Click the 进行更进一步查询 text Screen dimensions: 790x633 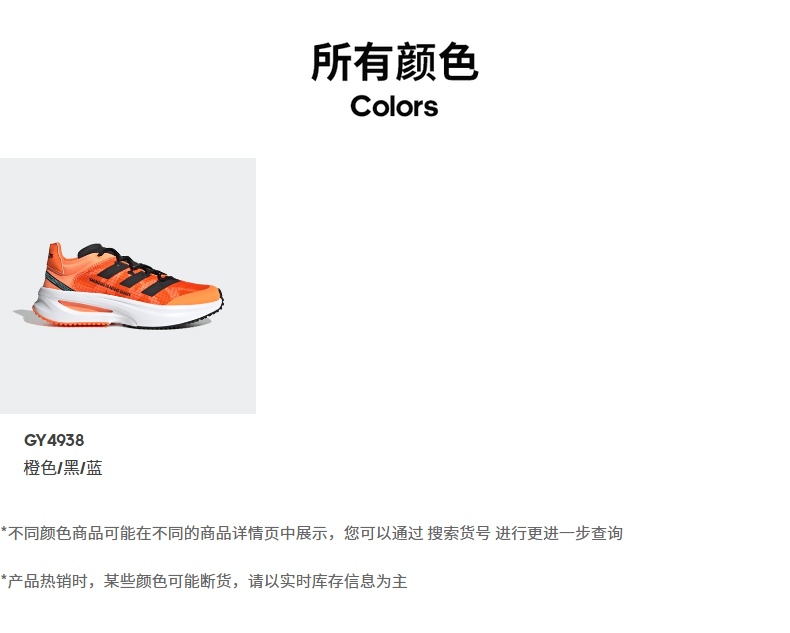pos(559,533)
